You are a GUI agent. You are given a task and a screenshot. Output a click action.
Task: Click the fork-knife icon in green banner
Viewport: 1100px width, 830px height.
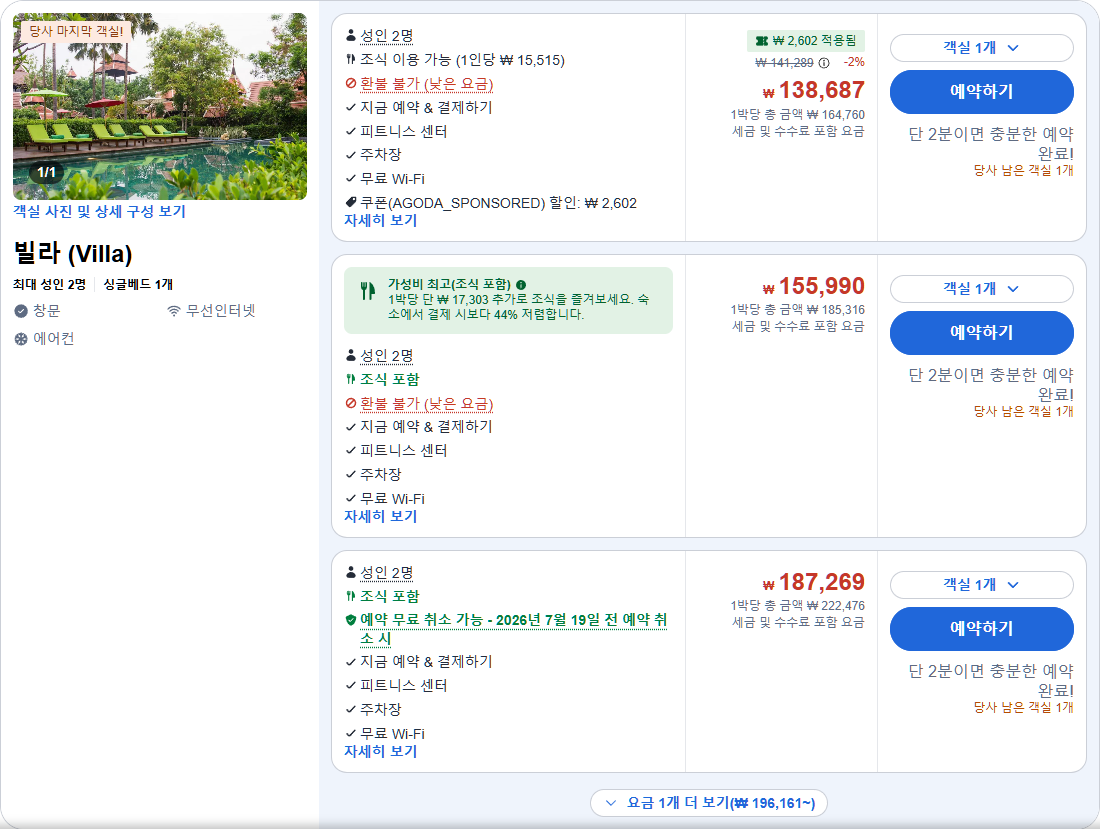click(x=368, y=290)
